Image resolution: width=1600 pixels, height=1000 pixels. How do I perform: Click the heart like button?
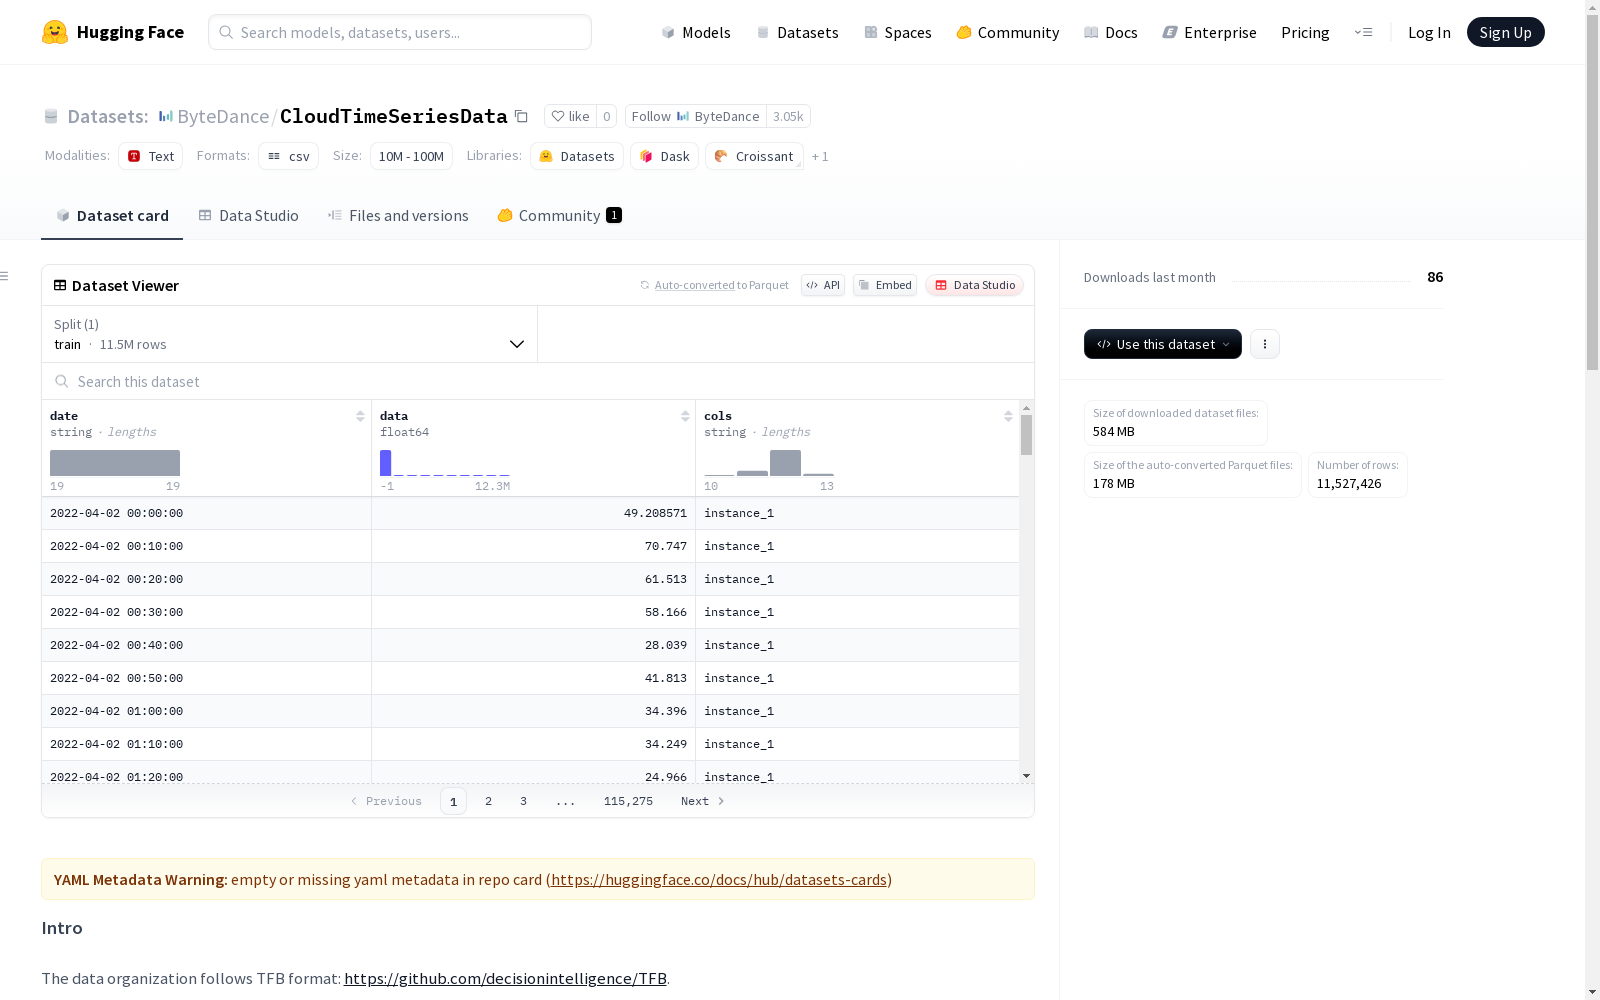(571, 116)
